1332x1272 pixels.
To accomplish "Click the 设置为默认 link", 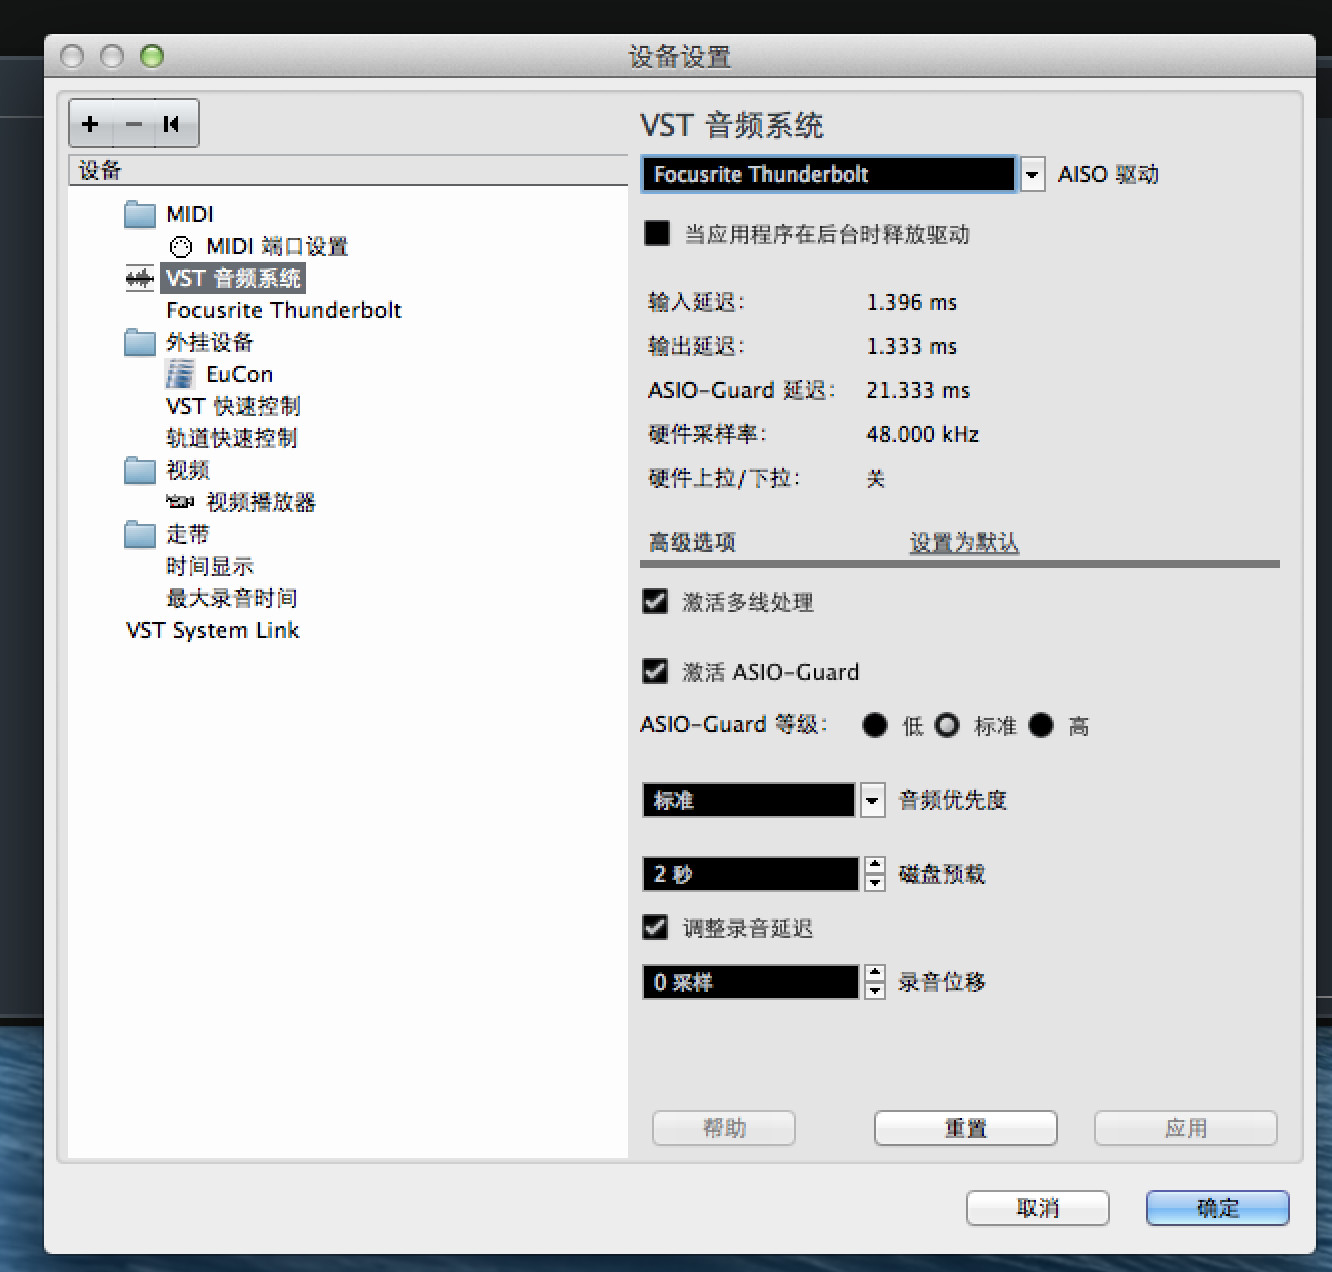I will [x=964, y=543].
